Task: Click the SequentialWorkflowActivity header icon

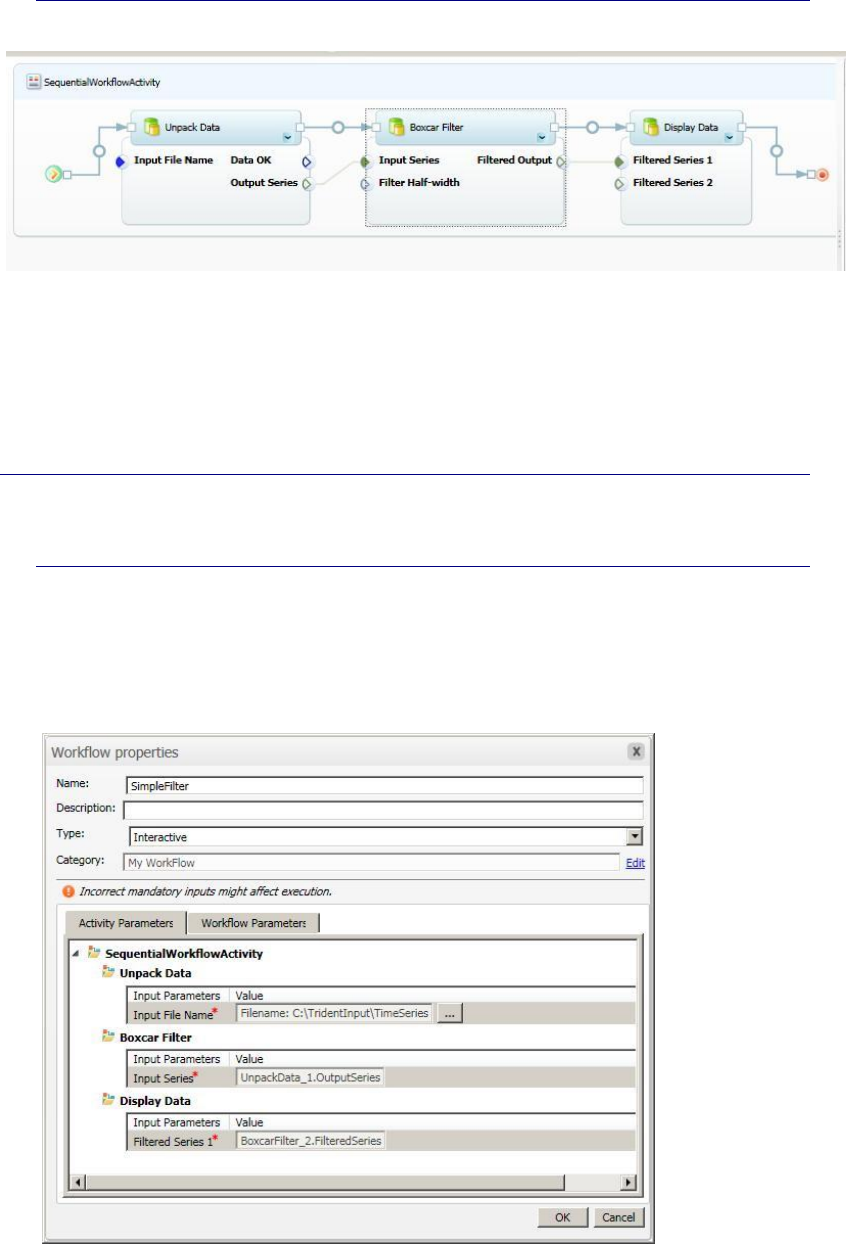Action: pyautogui.click(x=33, y=81)
